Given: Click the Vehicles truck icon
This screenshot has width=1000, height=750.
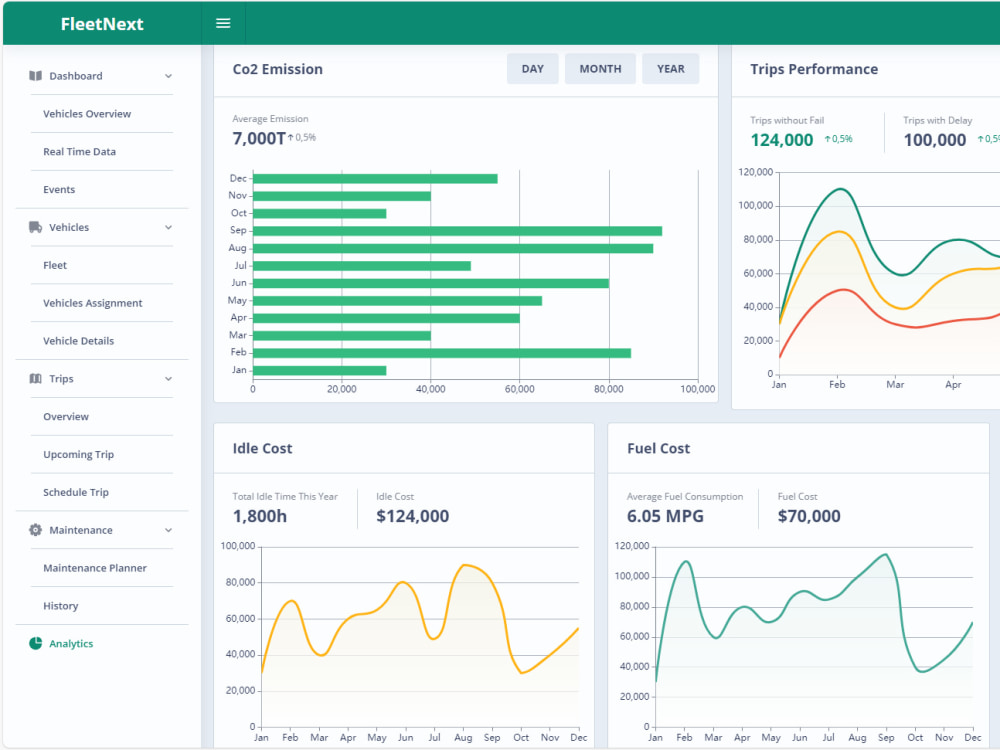Looking at the screenshot, I should point(36,227).
